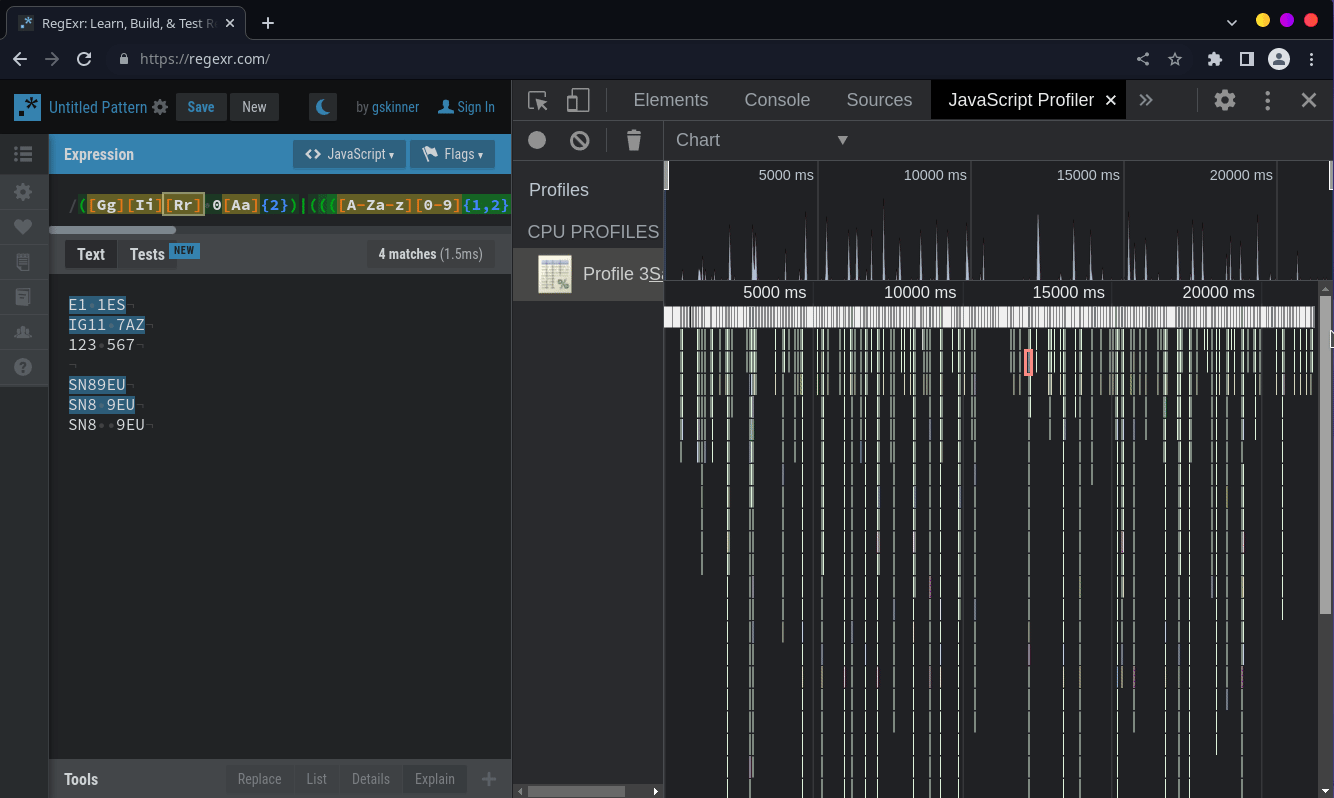Toggle dark mode with the moon icon

(x=322, y=106)
